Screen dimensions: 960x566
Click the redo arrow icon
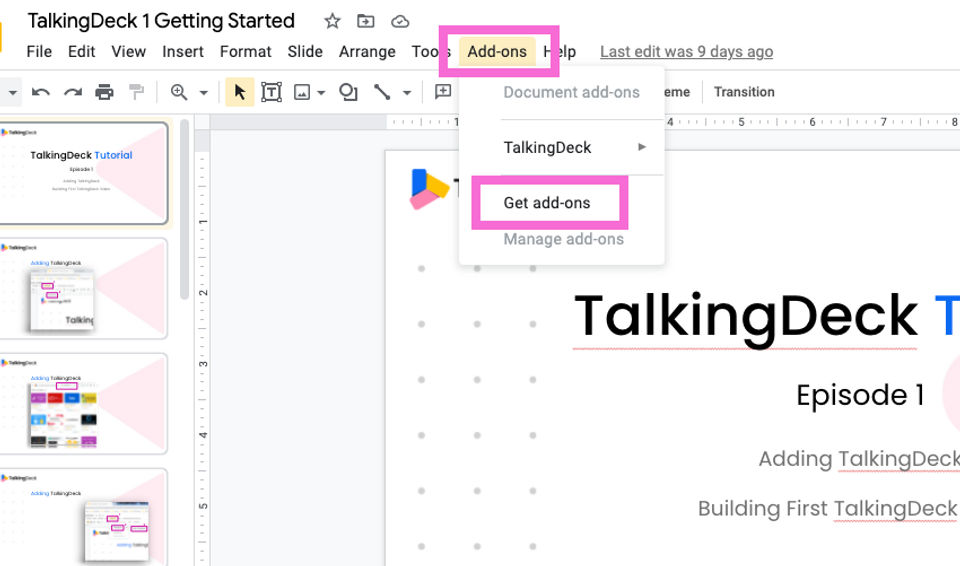click(x=73, y=92)
